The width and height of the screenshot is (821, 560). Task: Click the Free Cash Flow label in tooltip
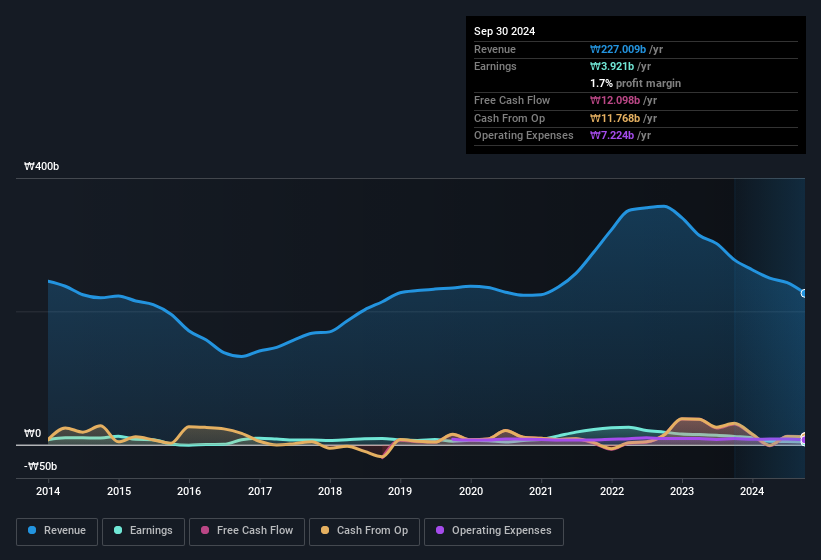tap(512, 100)
